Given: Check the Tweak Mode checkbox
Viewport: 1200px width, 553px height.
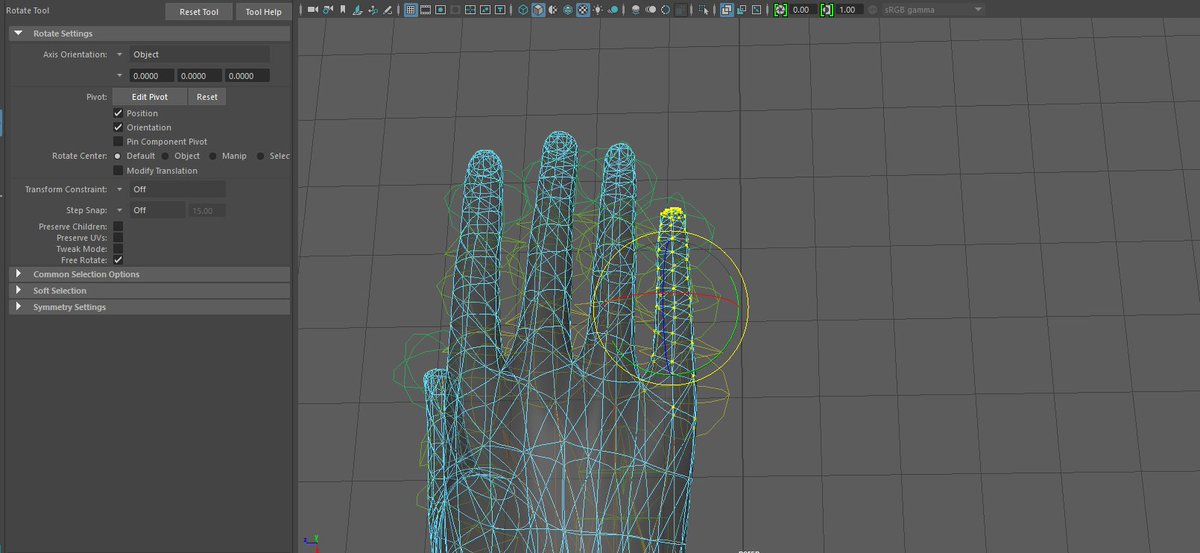Looking at the screenshot, I should [118, 248].
